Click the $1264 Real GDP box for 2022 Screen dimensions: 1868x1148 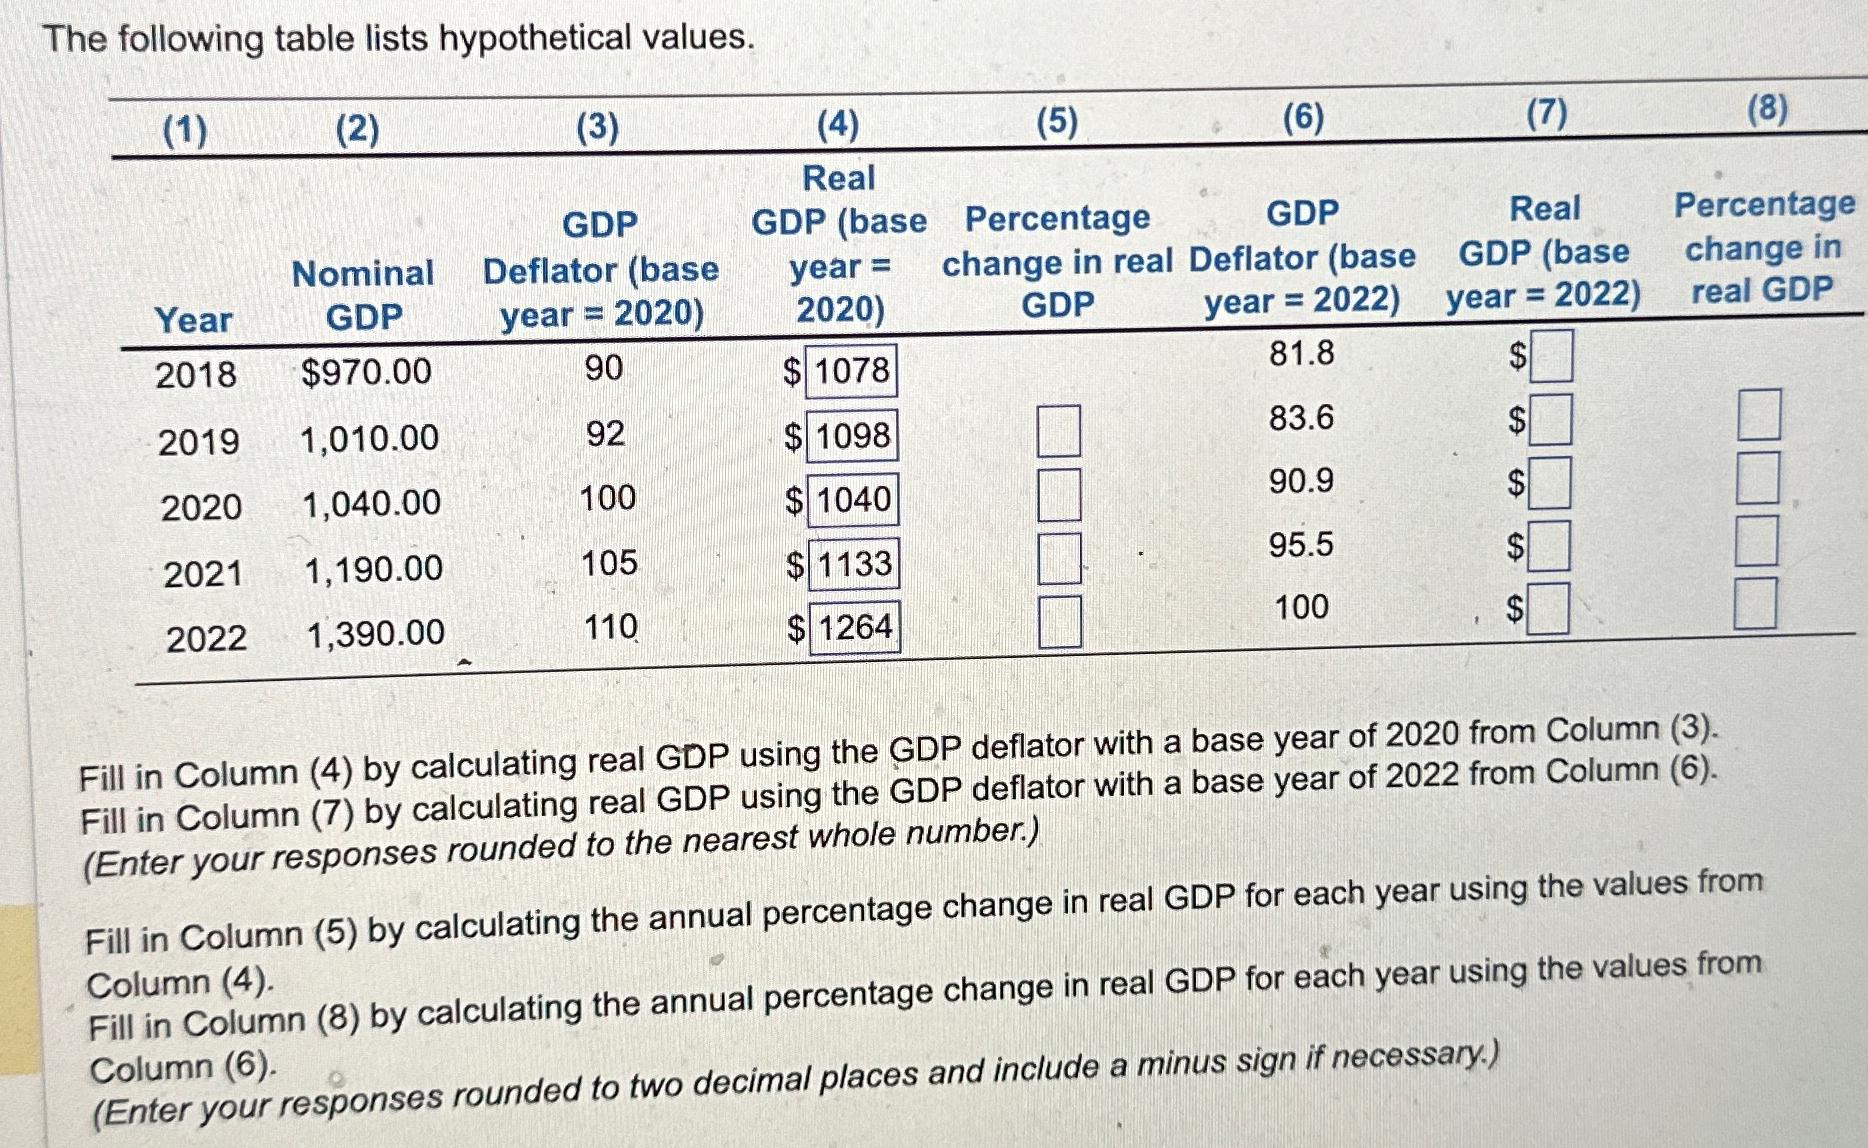tap(854, 627)
